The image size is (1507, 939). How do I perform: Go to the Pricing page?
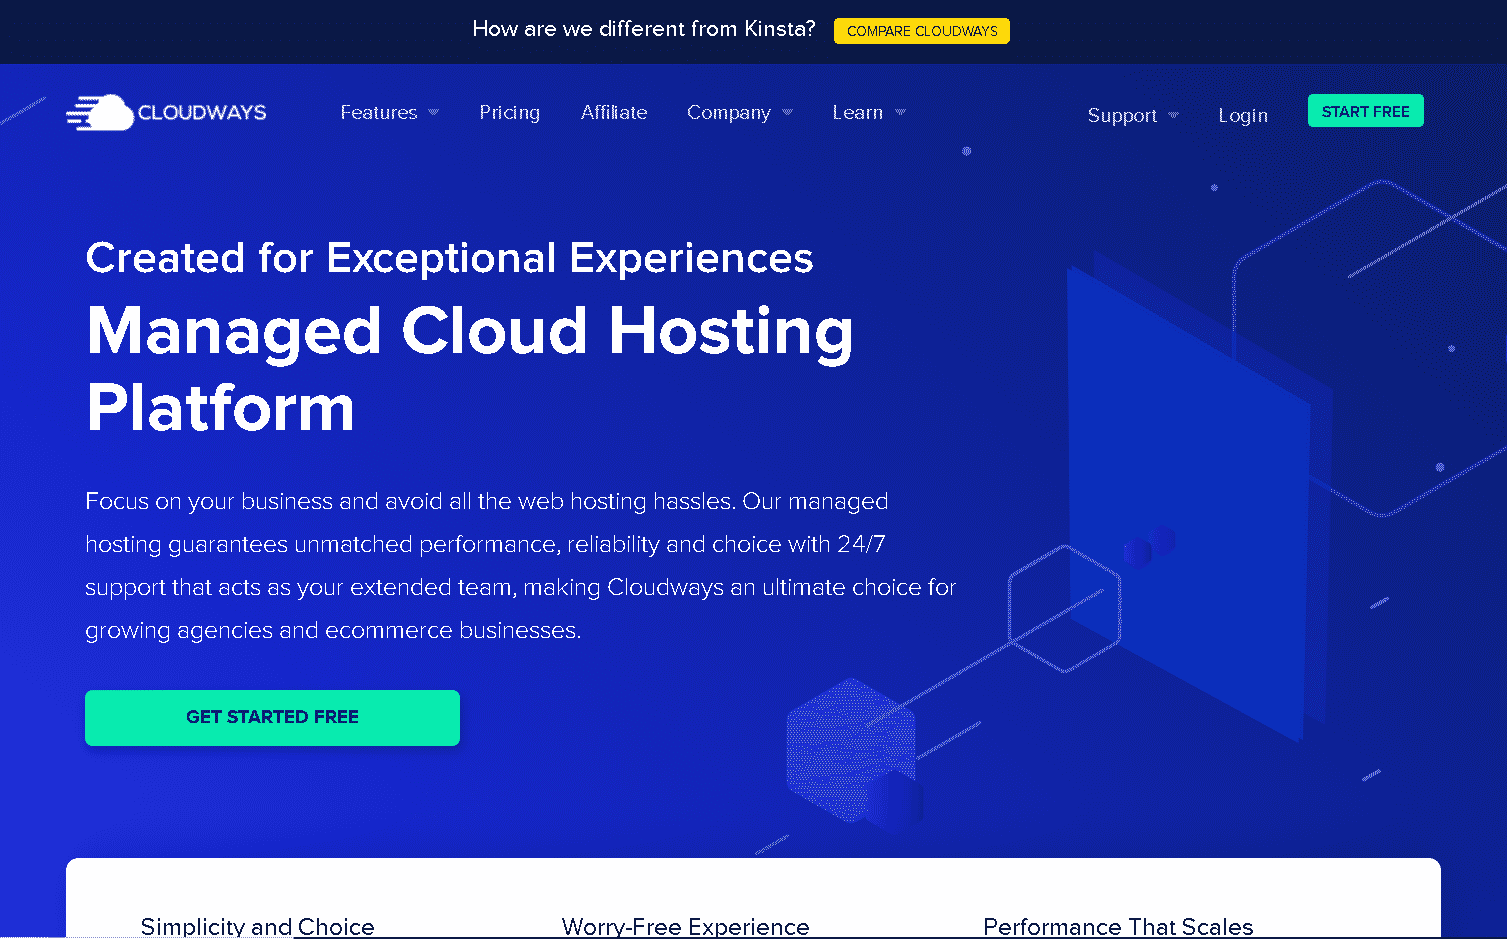tap(509, 113)
